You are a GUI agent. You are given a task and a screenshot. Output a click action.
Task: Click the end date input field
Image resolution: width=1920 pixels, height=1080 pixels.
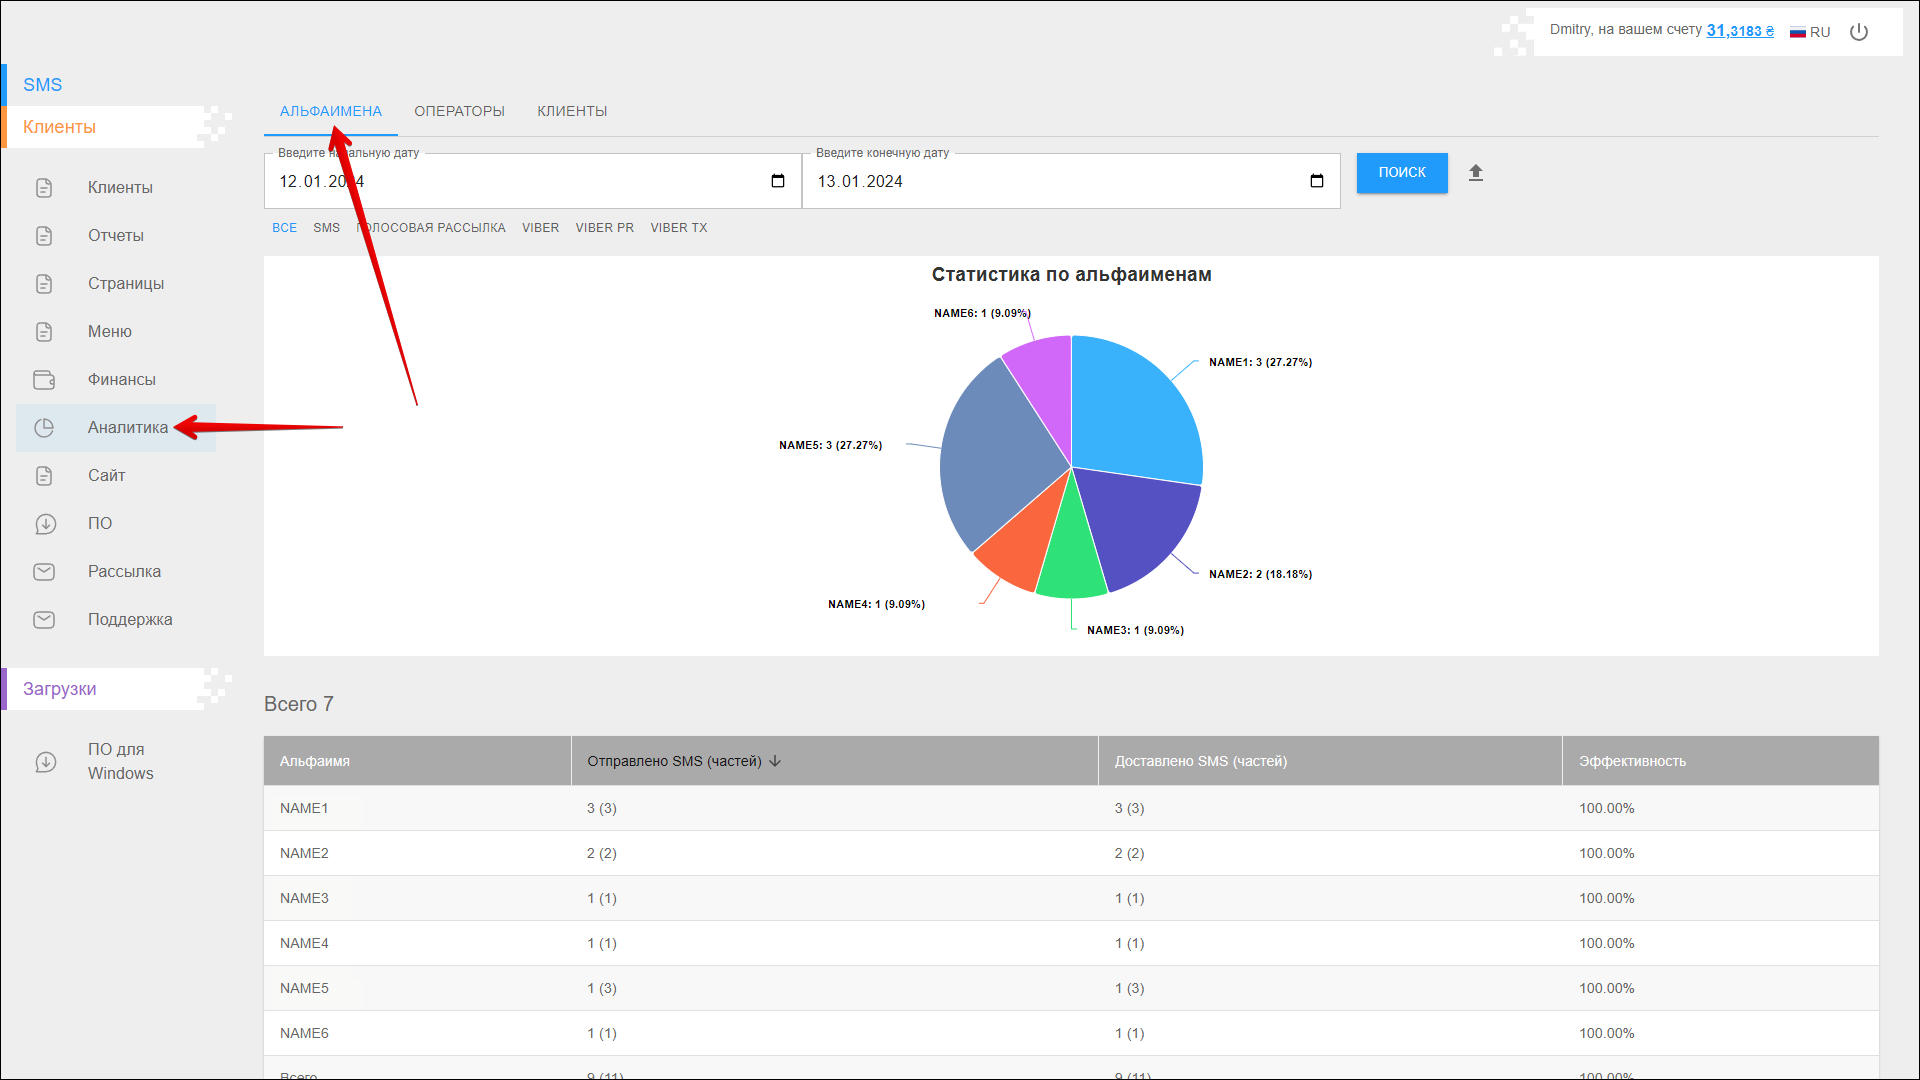[x=1050, y=181]
